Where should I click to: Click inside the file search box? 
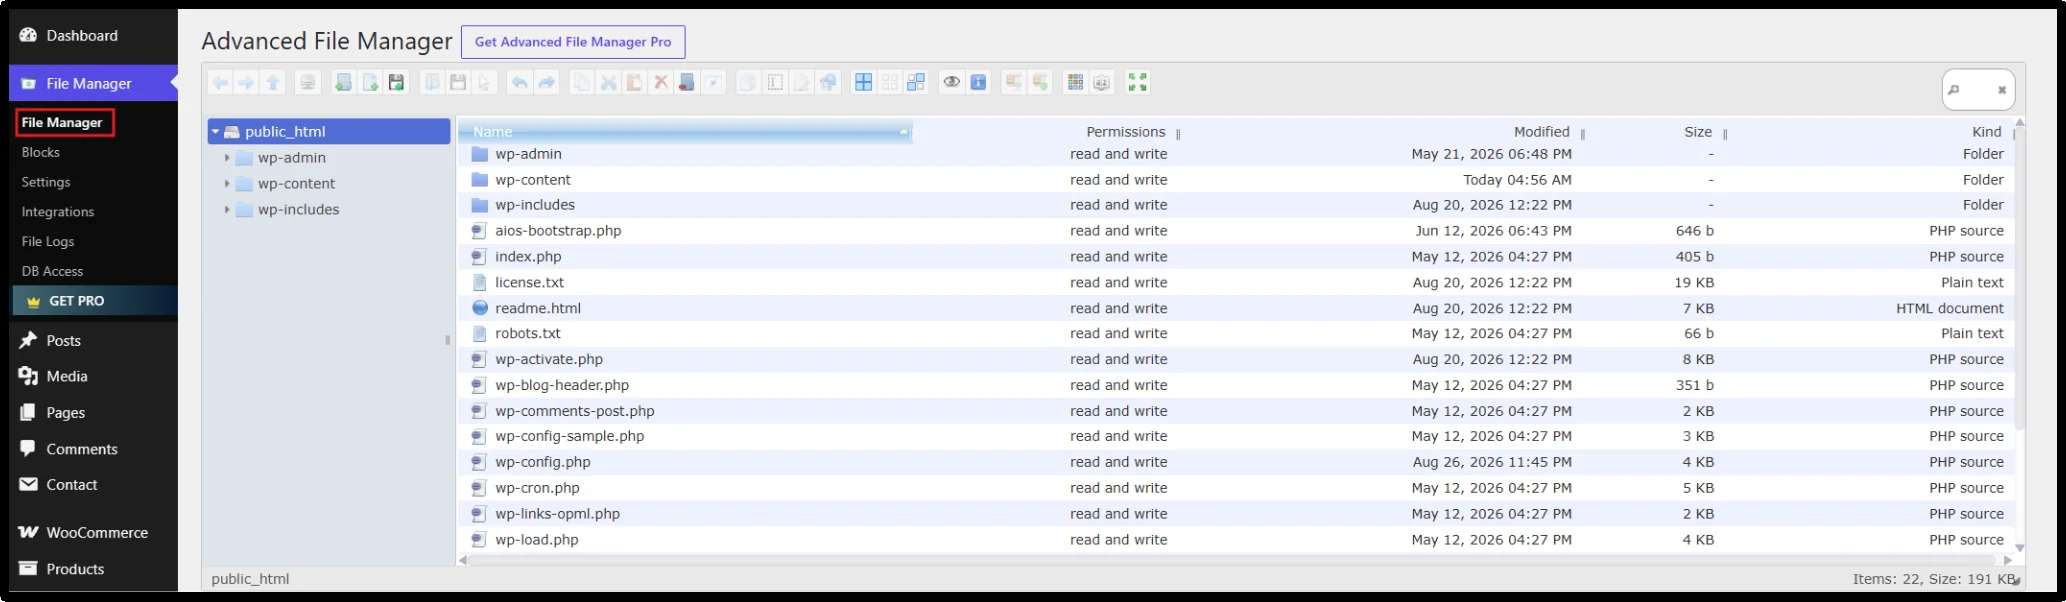(x=1976, y=90)
